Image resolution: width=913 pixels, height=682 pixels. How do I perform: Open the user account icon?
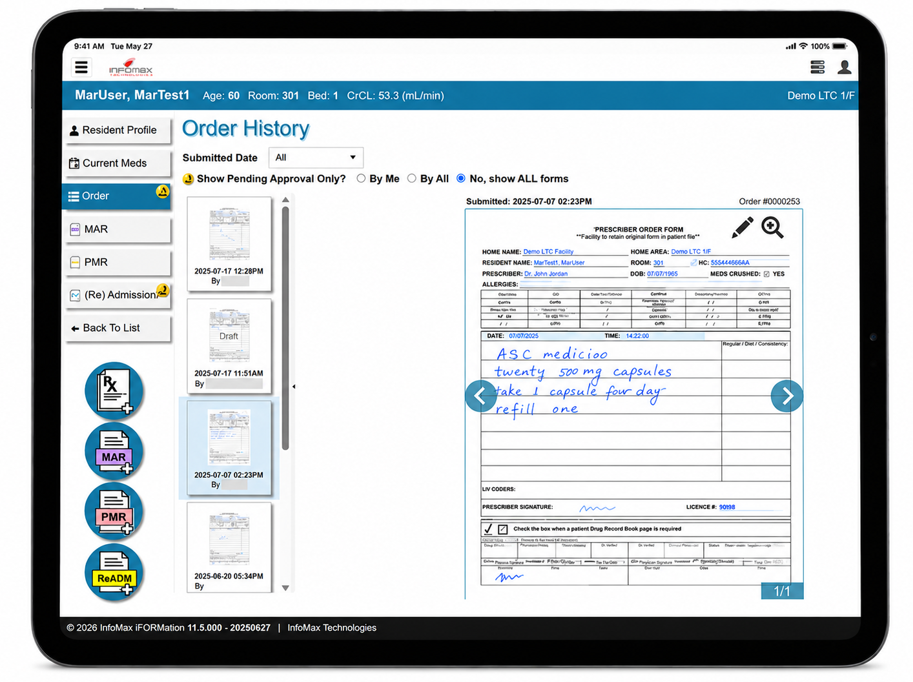click(x=844, y=67)
